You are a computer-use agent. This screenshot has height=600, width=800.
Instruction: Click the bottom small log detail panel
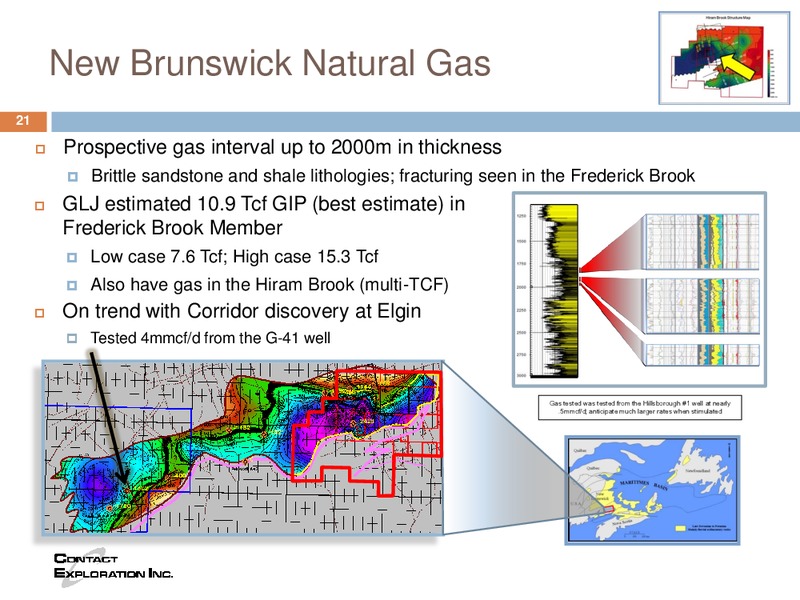tap(702, 355)
